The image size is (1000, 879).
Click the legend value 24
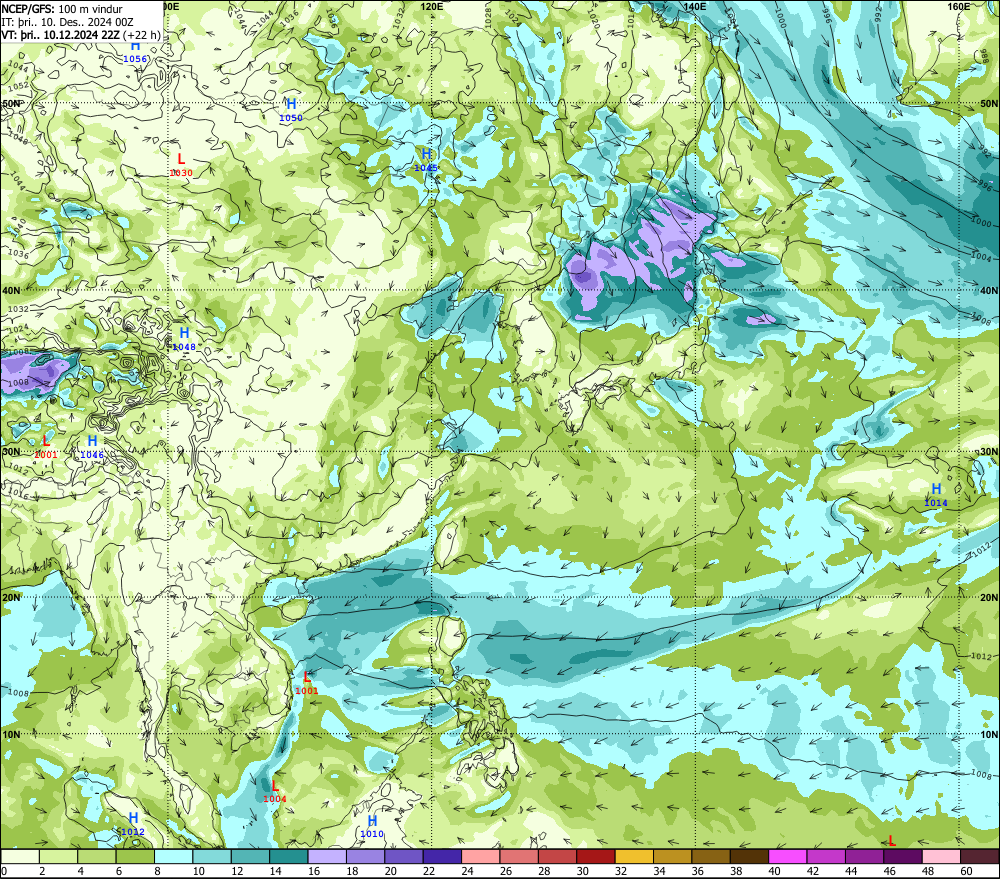point(467,871)
